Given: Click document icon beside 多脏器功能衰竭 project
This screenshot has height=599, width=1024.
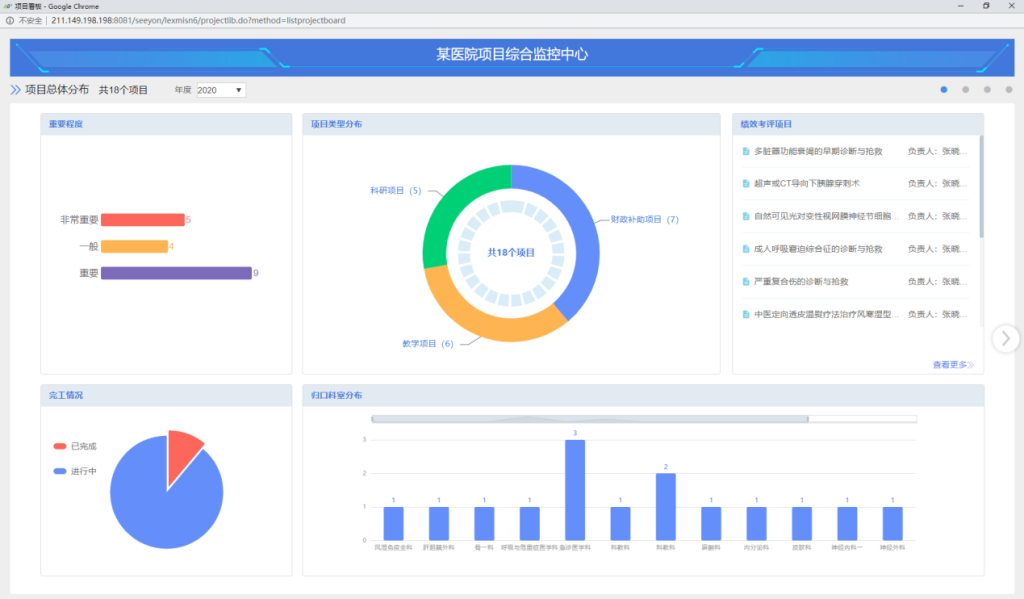Looking at the screenshot, I should tap(745, 151).
